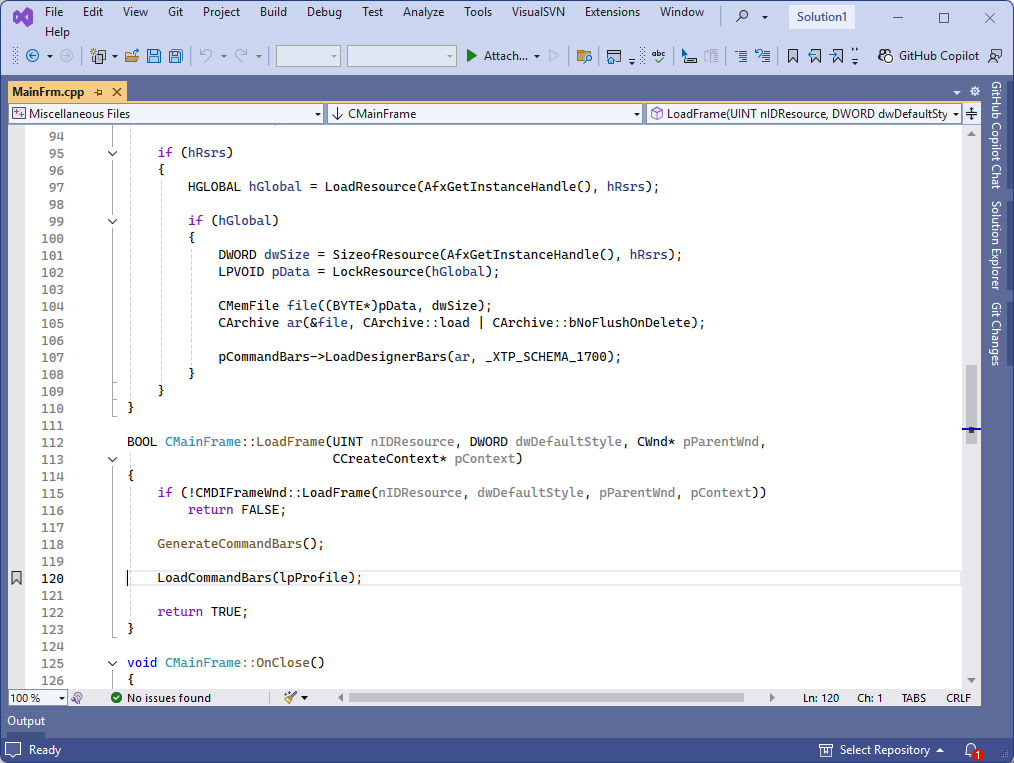Viewport: 1014px width, 763px height.
Task: Click the bookmark glyph on line 120
Action: [x=17, y=578]
